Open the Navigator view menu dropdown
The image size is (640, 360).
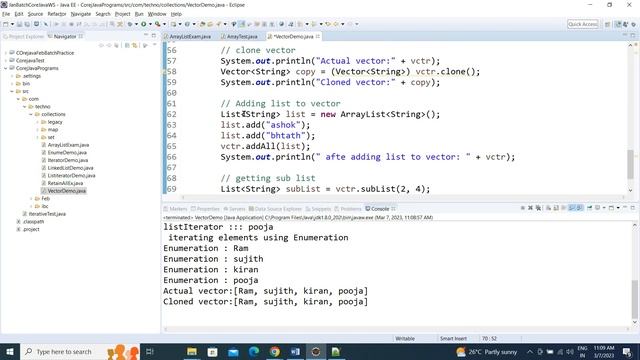[154, 44]
